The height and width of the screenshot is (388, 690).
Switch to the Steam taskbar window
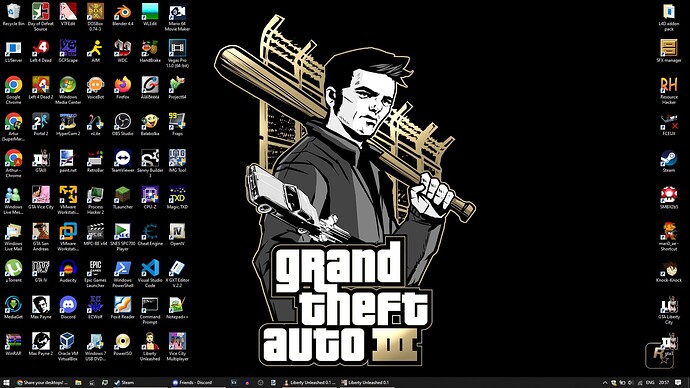(140, 383)
